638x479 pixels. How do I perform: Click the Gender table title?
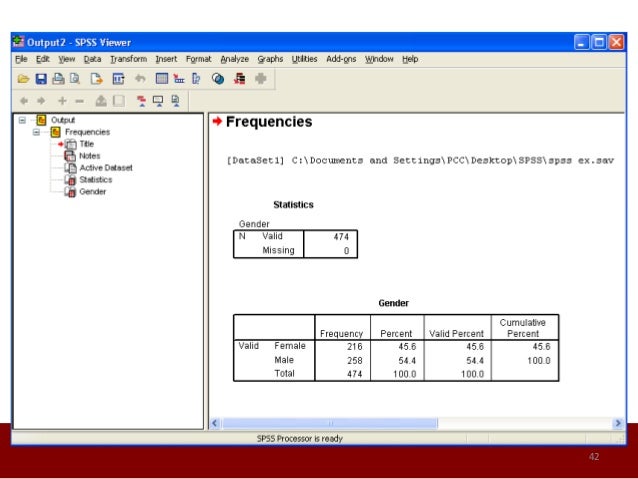click(x=393, y=303)
